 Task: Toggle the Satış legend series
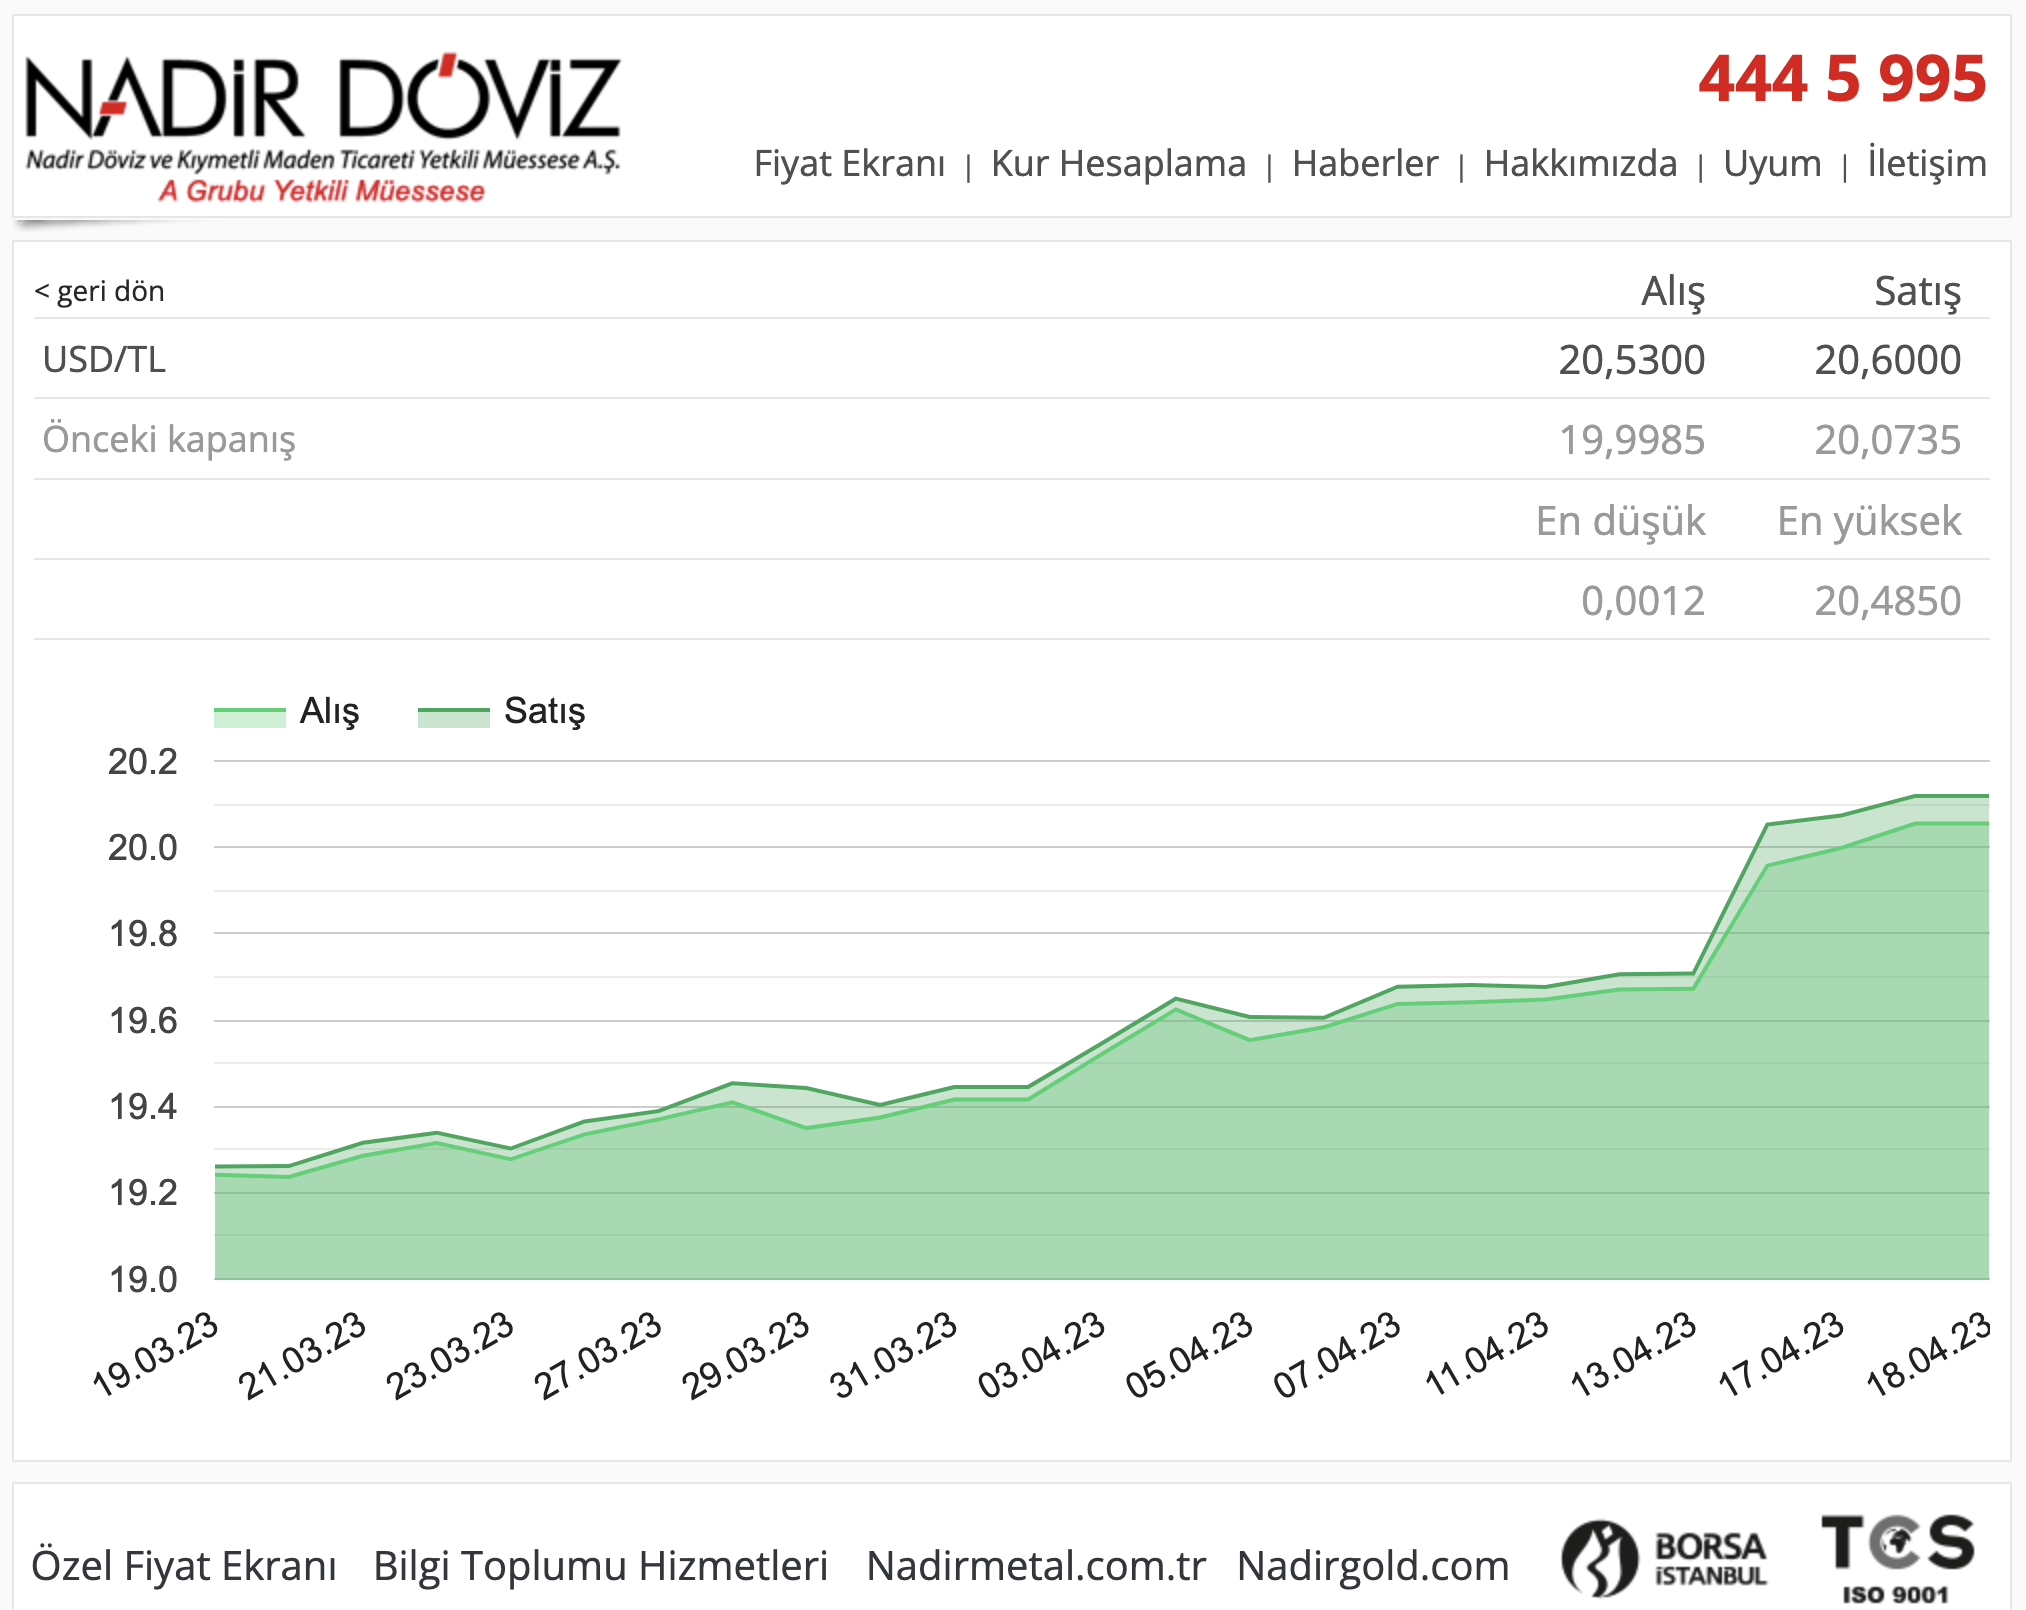[x=544, y=711]
